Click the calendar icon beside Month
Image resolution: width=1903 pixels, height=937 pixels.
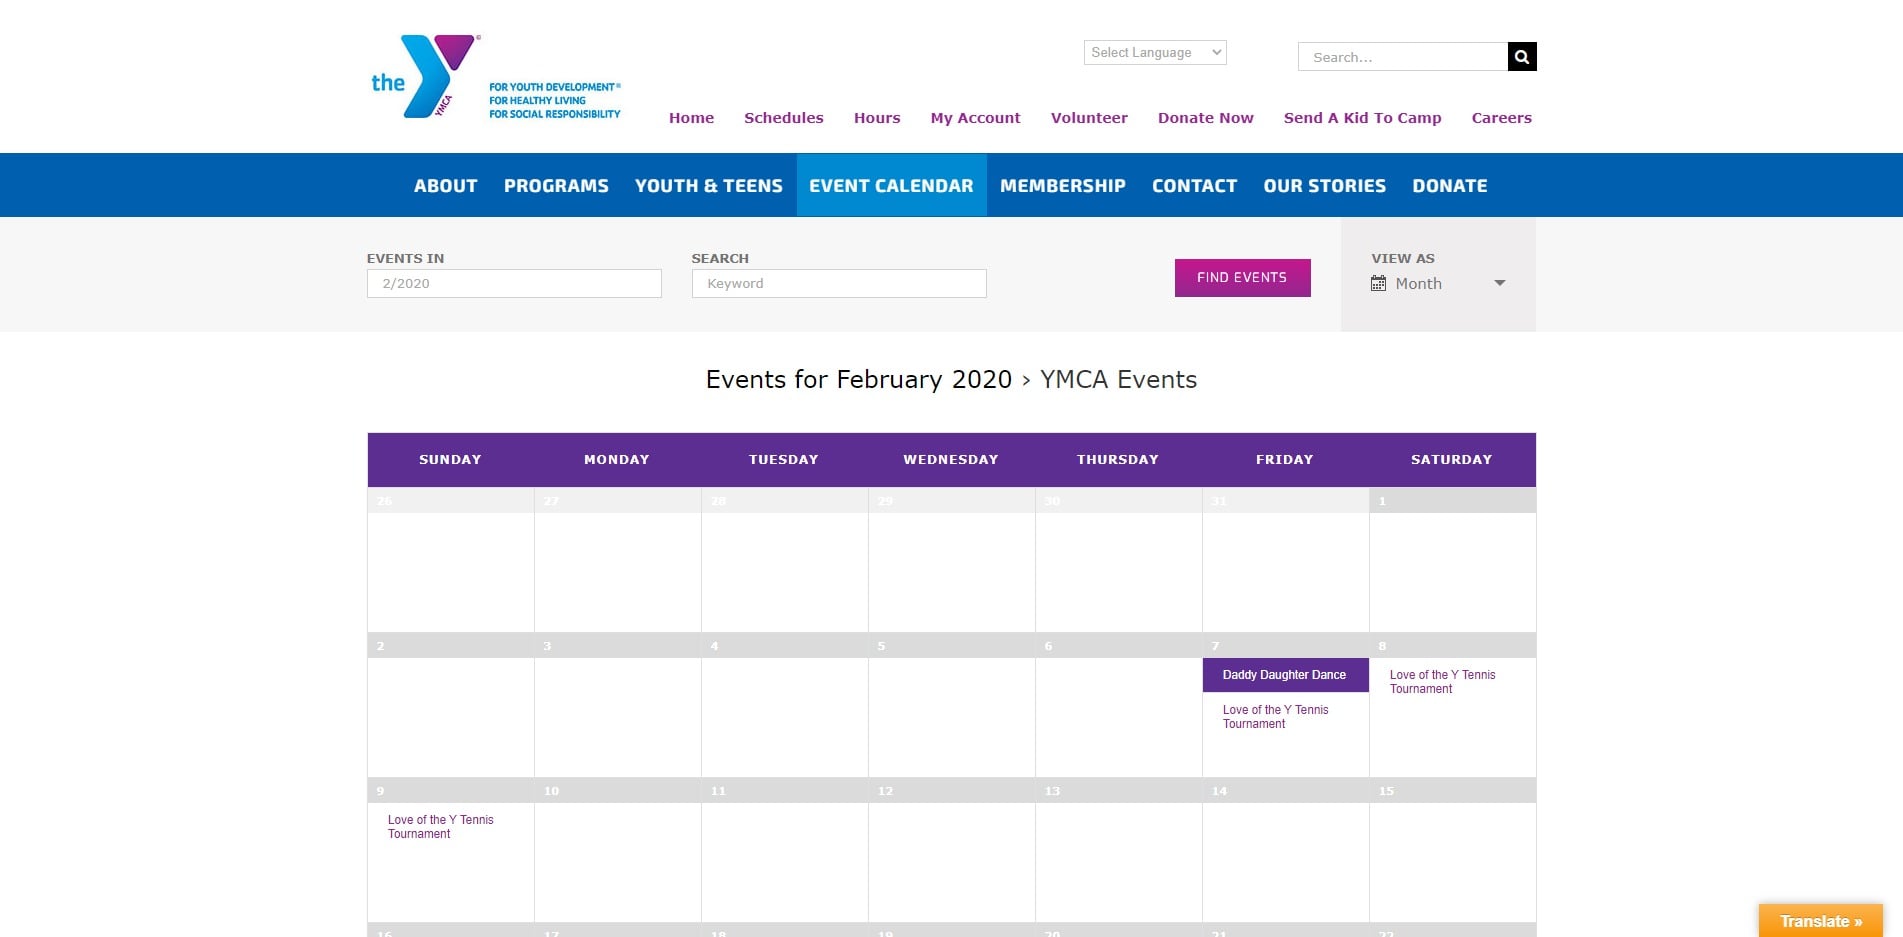[1378, 284]
